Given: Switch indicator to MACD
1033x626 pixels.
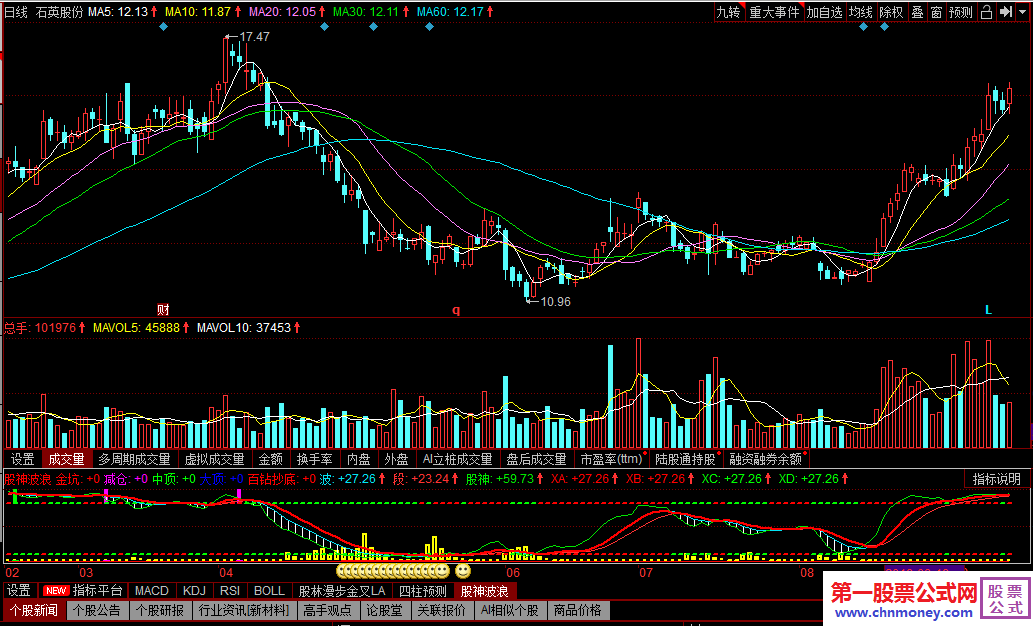Looking at the screenshot, I should point(152,591).
